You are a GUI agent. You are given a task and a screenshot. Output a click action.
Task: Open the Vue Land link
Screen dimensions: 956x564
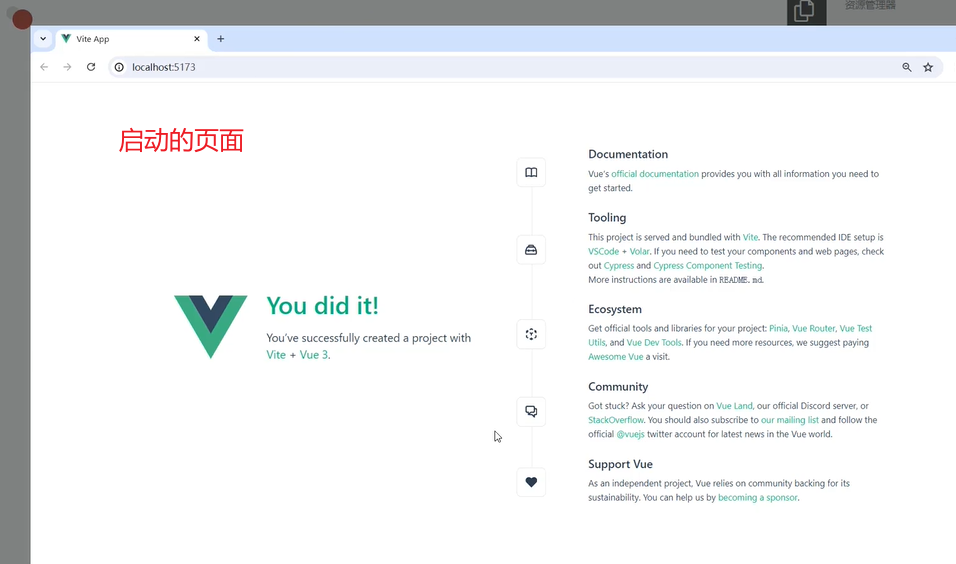pyautogui.click(x=734, y=406)
